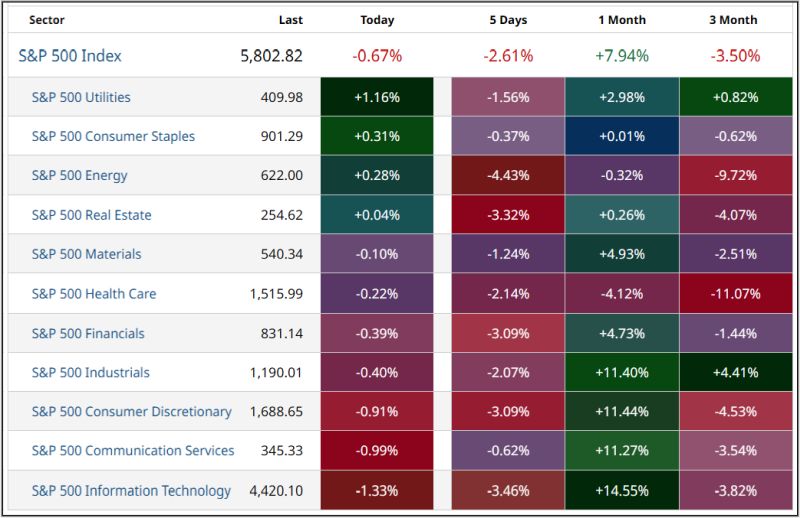800x518 pixels.
Task: Click the 3 Month column header
Action: pyautogui.click(x=734, y=20)
